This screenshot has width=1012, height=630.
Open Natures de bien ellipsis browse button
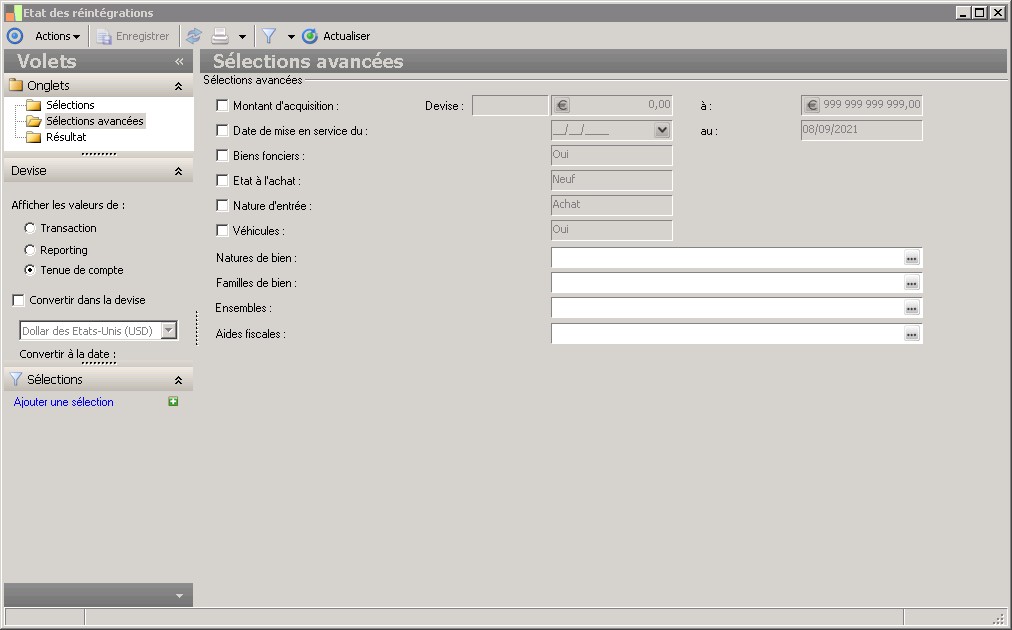(x=911, y=258)
